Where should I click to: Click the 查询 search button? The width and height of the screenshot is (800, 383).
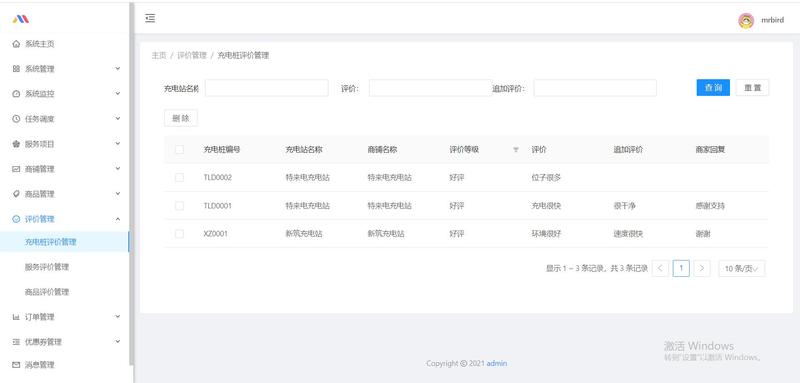pos(713,88)
